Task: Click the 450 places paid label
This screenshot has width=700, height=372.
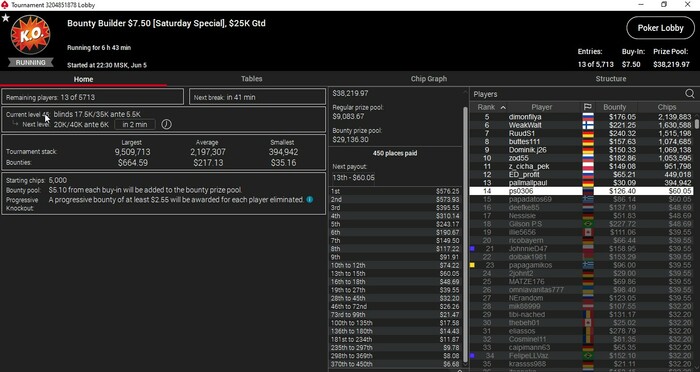Action: 395,153
